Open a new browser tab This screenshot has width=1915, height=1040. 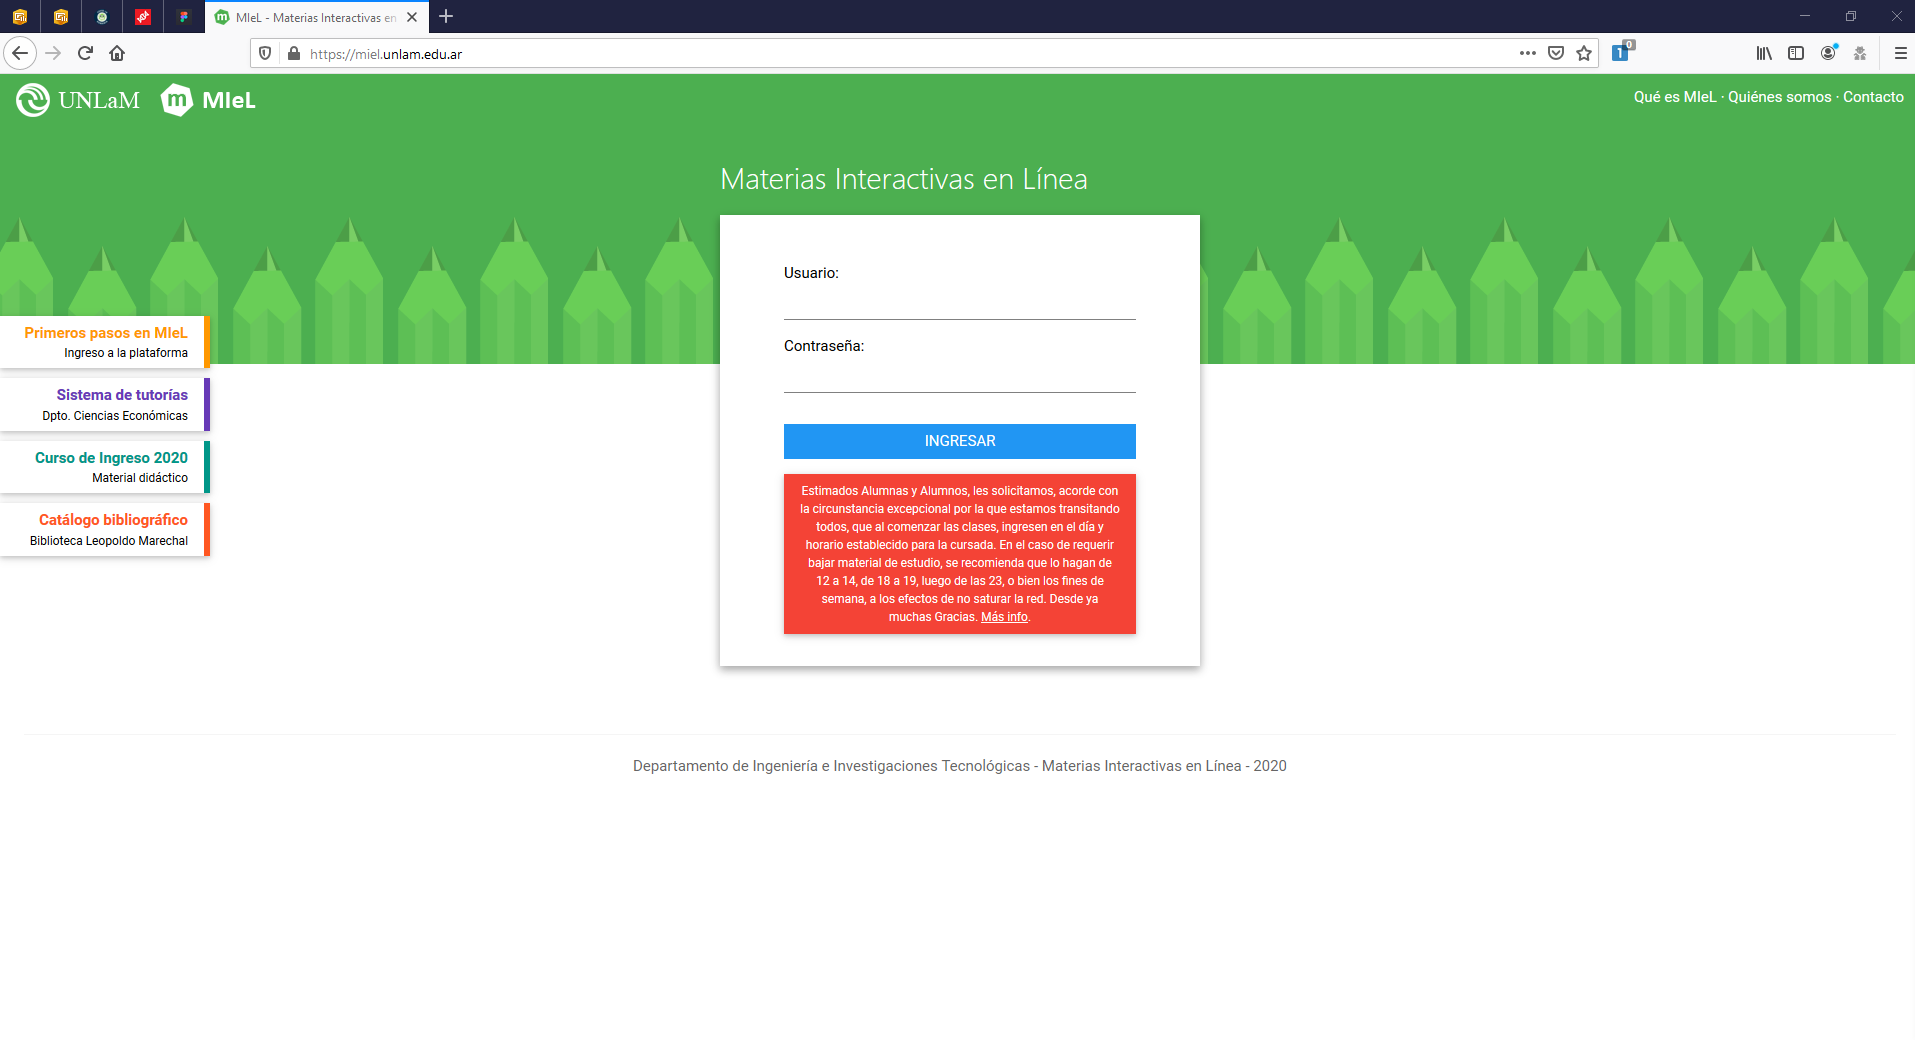446,17
